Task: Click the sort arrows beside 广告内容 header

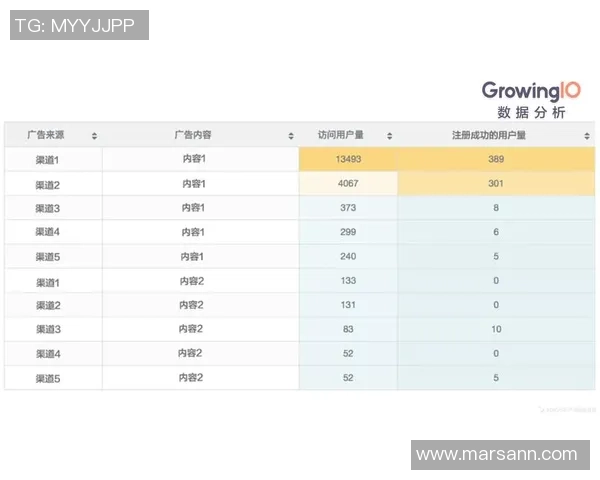Action: click(x=291, y=136)
